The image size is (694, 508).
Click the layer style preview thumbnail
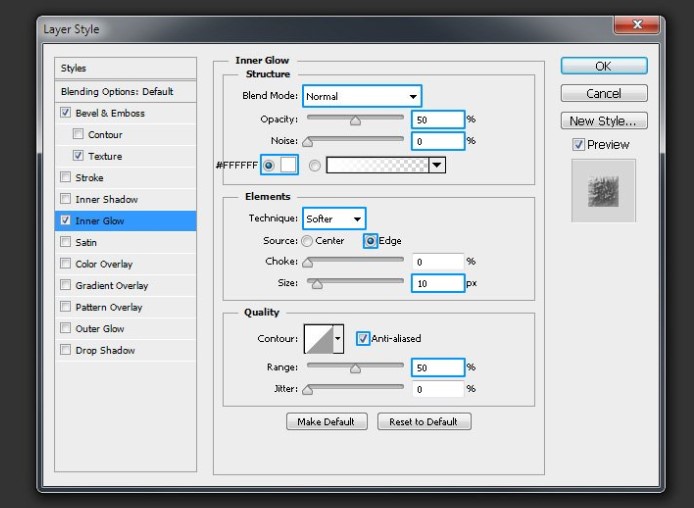(x=602, y=189)
